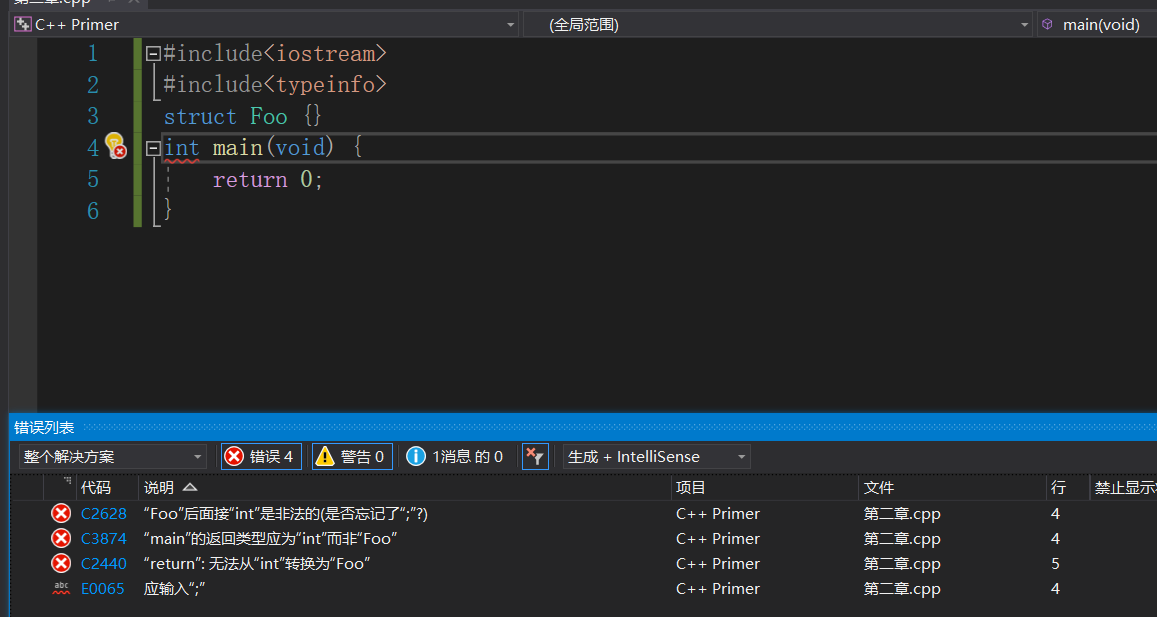The width and height of the screenshot is (1157, 617).
Task: Toggle the 1消息 的 0 messages filter
Action: click(x=456, y=457)
